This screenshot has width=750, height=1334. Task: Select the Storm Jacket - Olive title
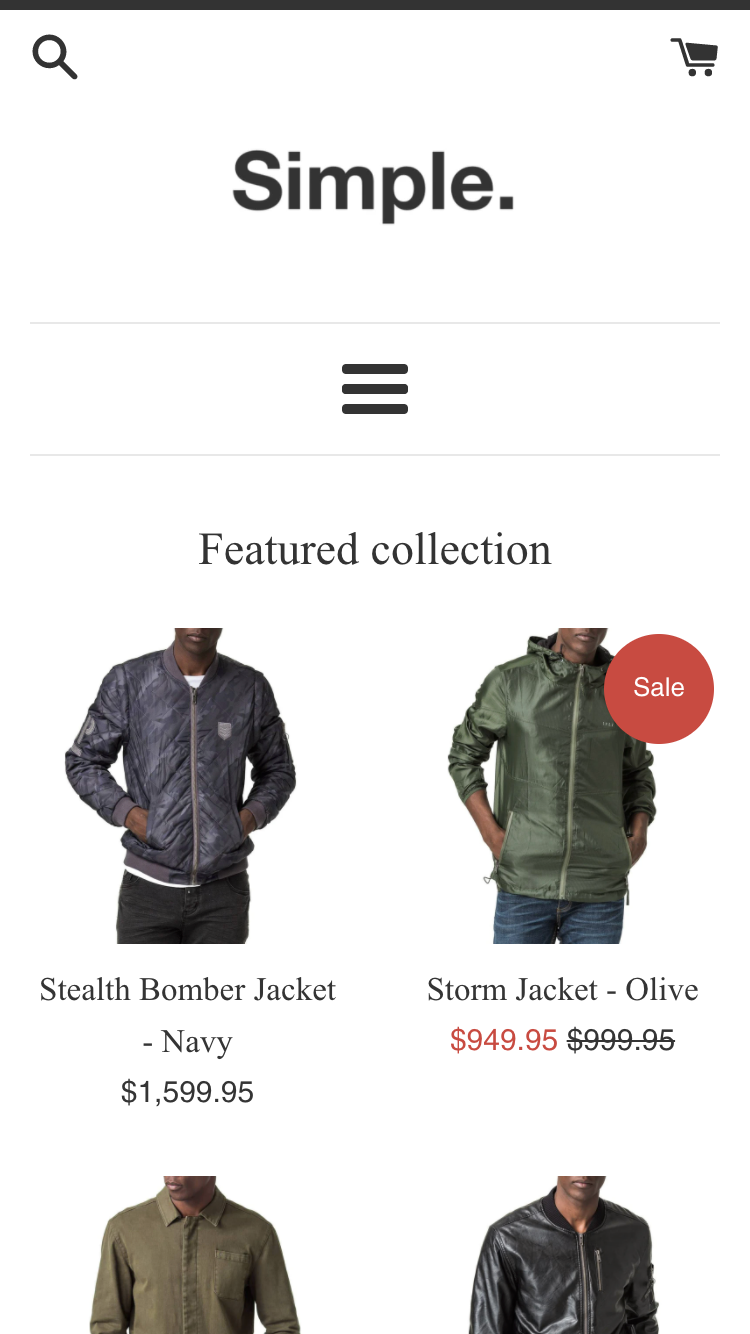click(x=562, y=989)
